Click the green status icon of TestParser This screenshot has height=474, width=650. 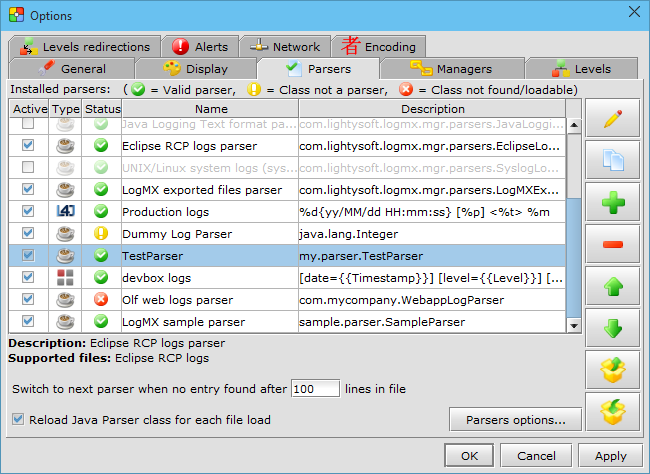(x=101, y=255)
